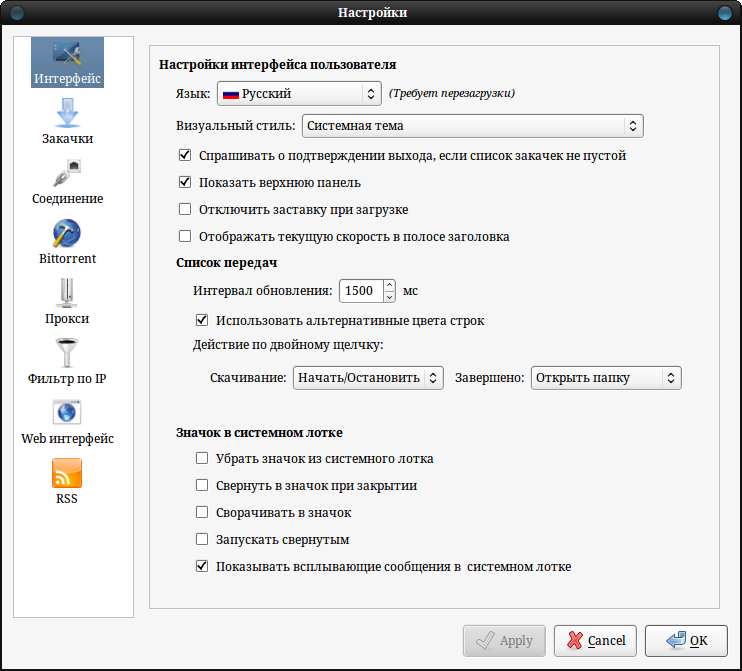Image resolution: width=742 pixels, height=671 pixels.
Task: Switch to the Прокси tab label
Action: [x=67, y=319]
